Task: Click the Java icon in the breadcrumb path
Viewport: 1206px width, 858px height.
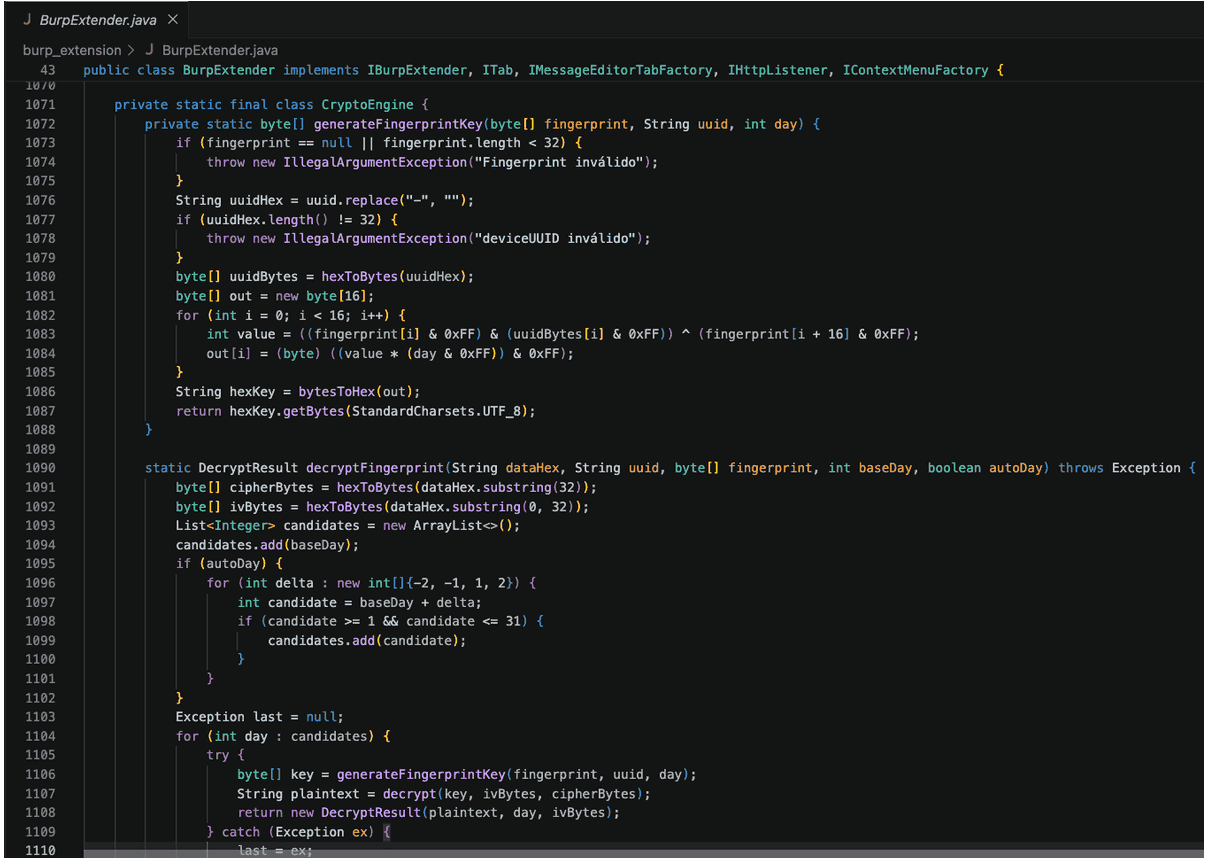Action: (150, 50)
